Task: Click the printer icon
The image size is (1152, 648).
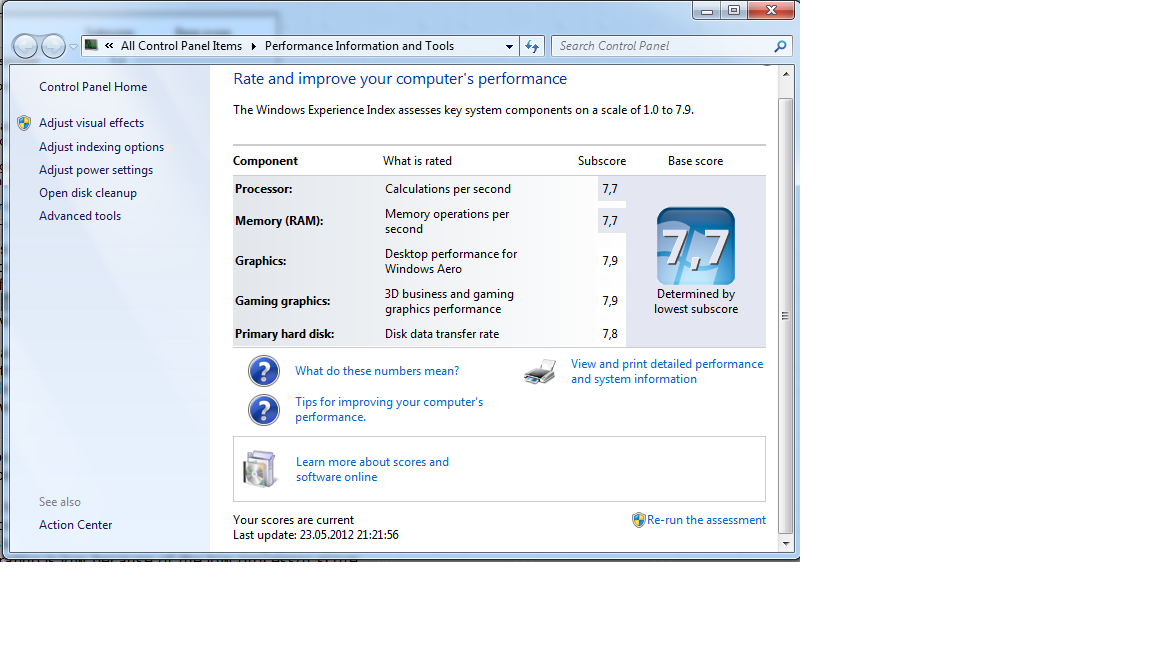Action: point(540,372)
